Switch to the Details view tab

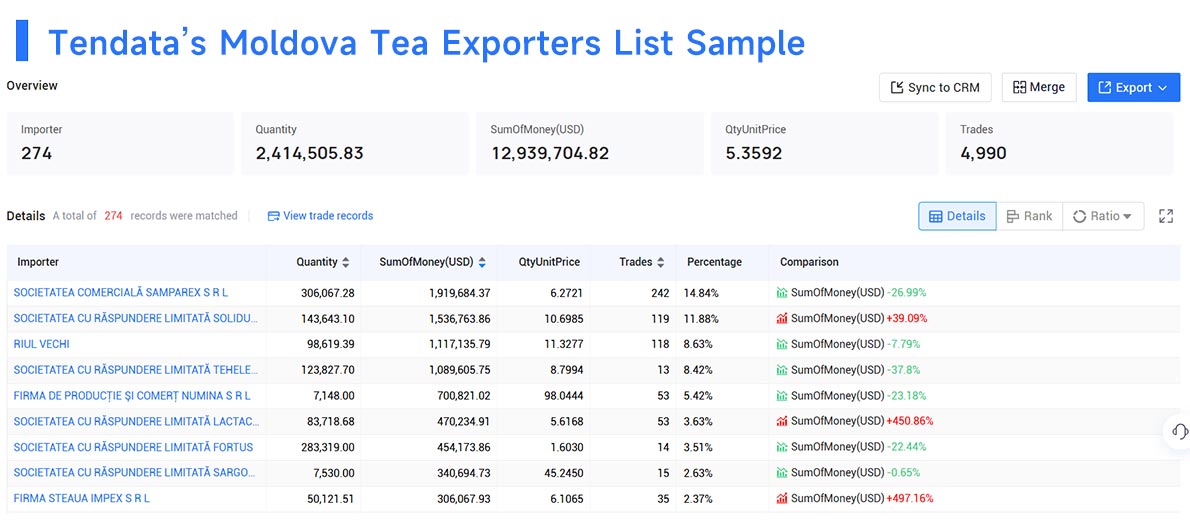[957, 216]
